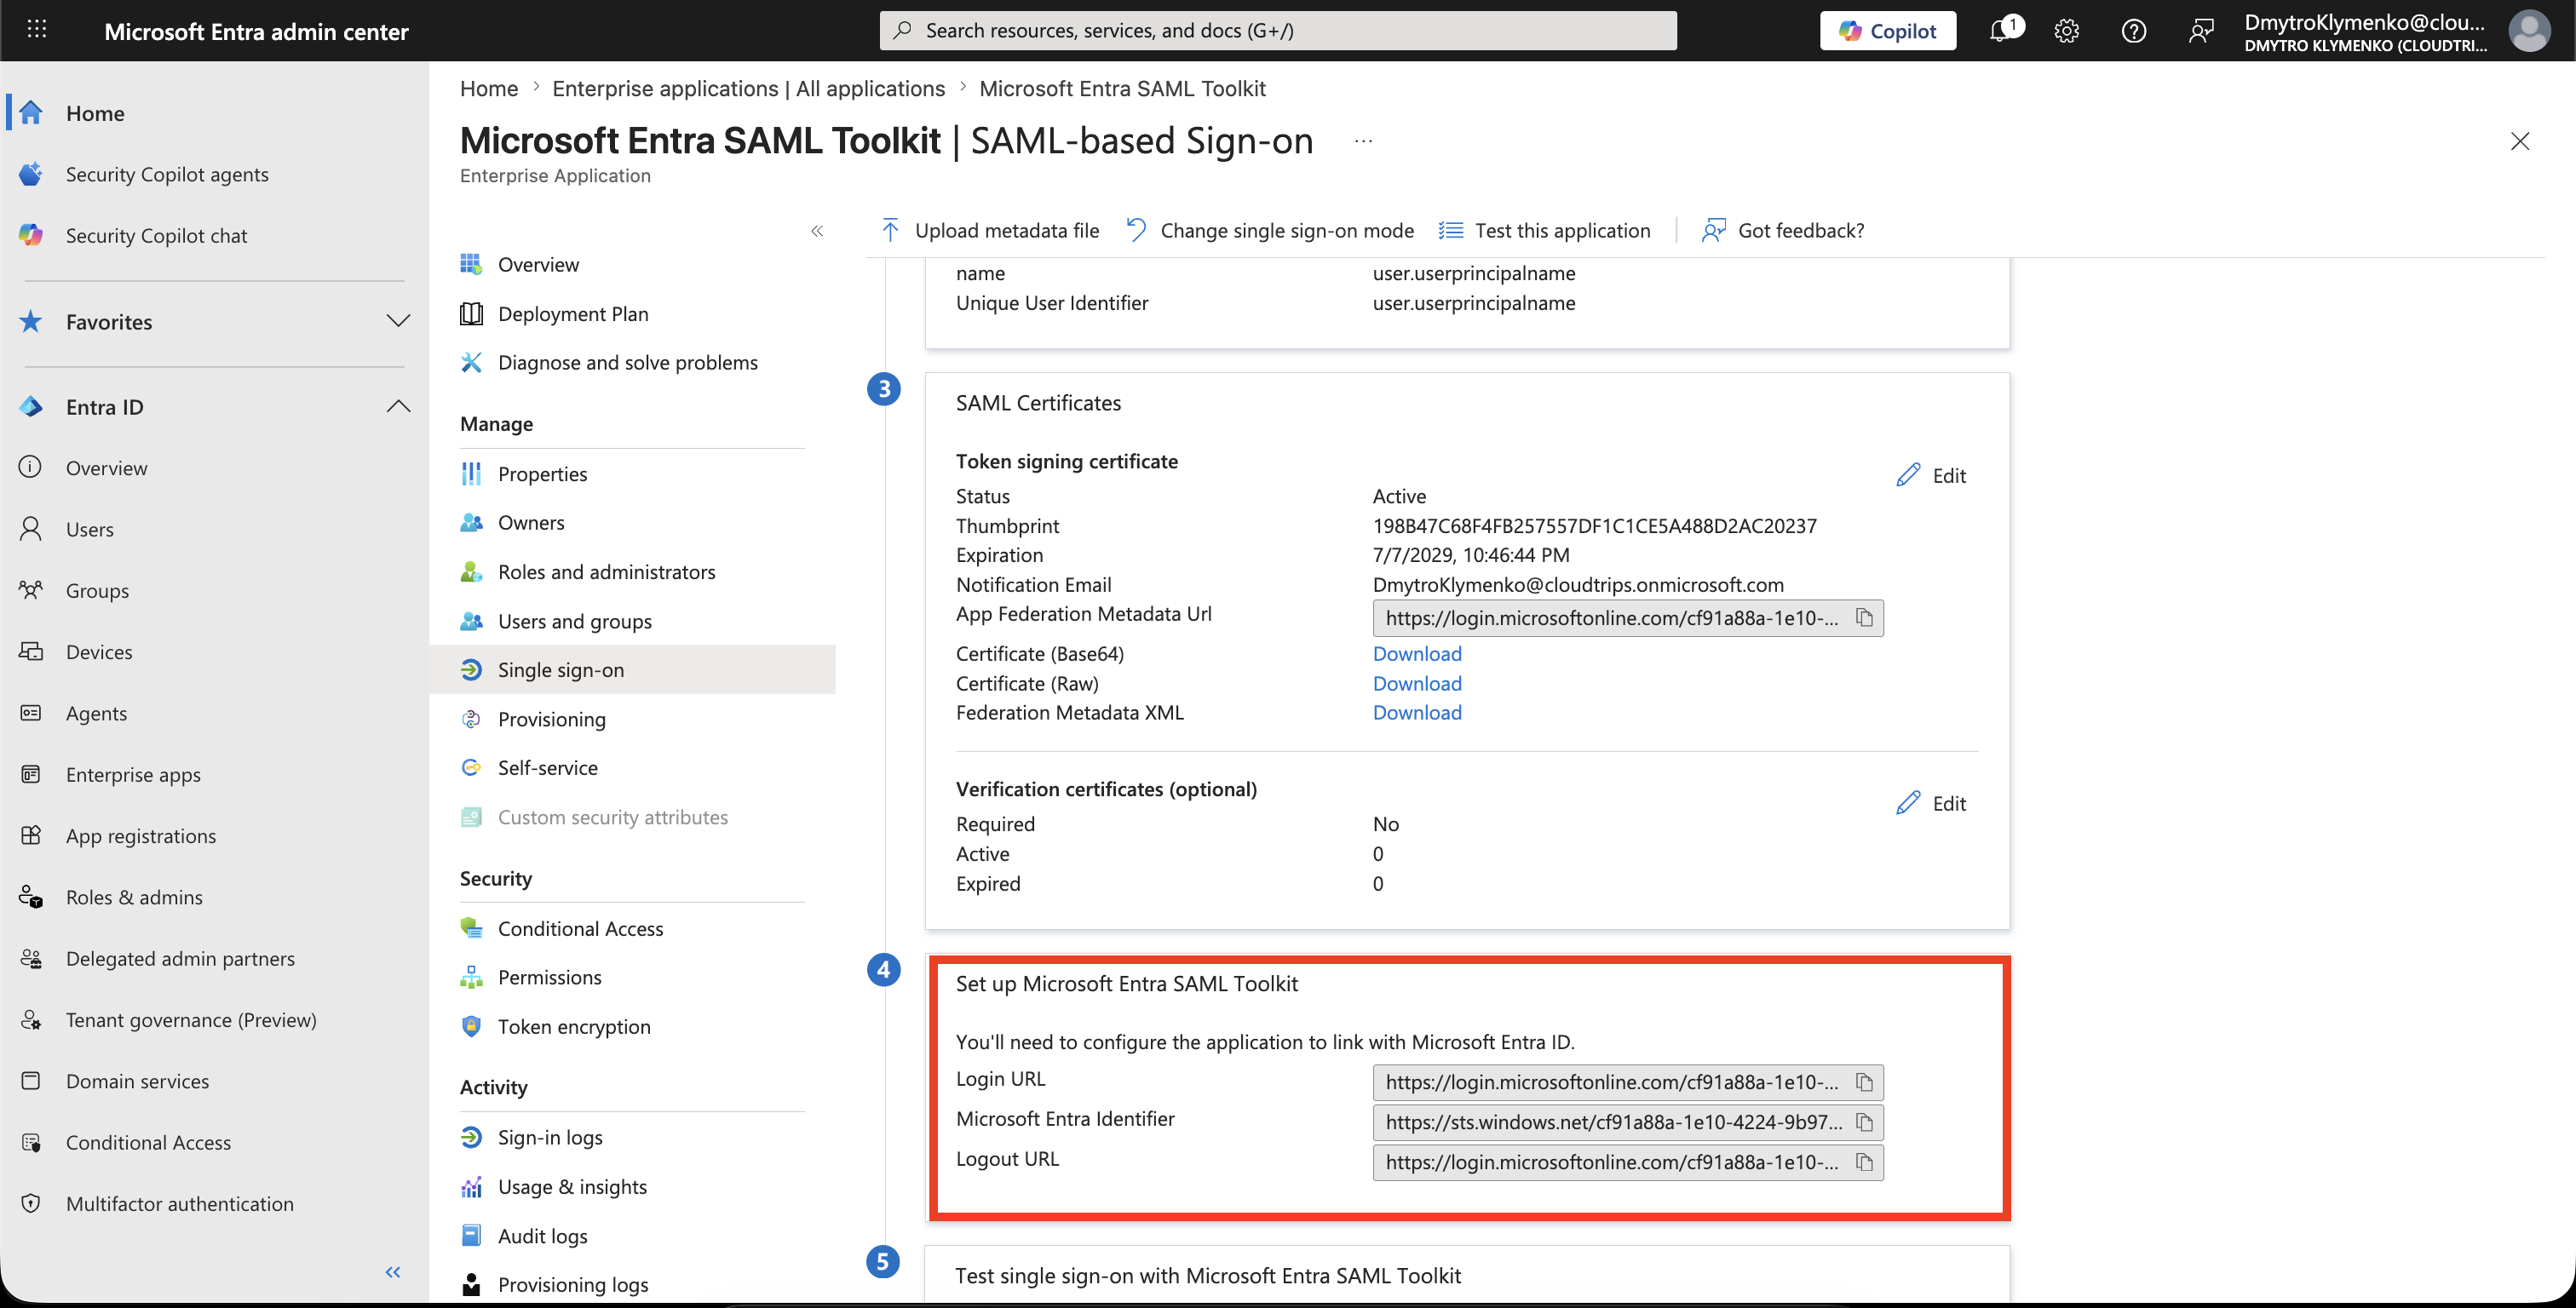Click Got feedback? in toolbar
This screenshot has height=1308, width=2576.
[1783, 230]
